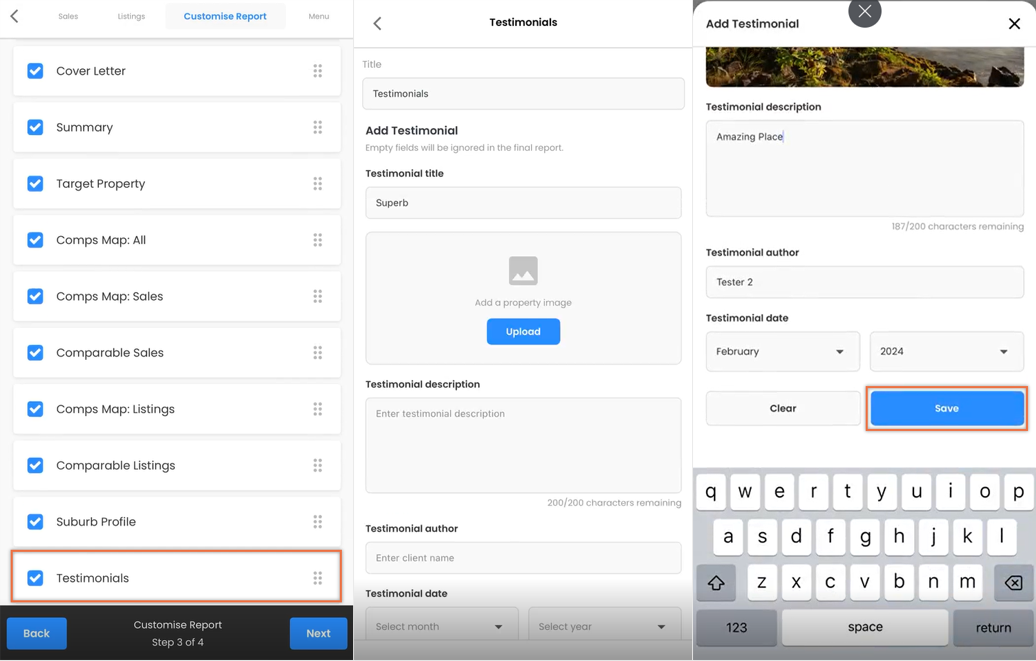Screen dimensions: 1036x661
Task: Tap the image placeholder icon above Upload
Action: point(523,270)
